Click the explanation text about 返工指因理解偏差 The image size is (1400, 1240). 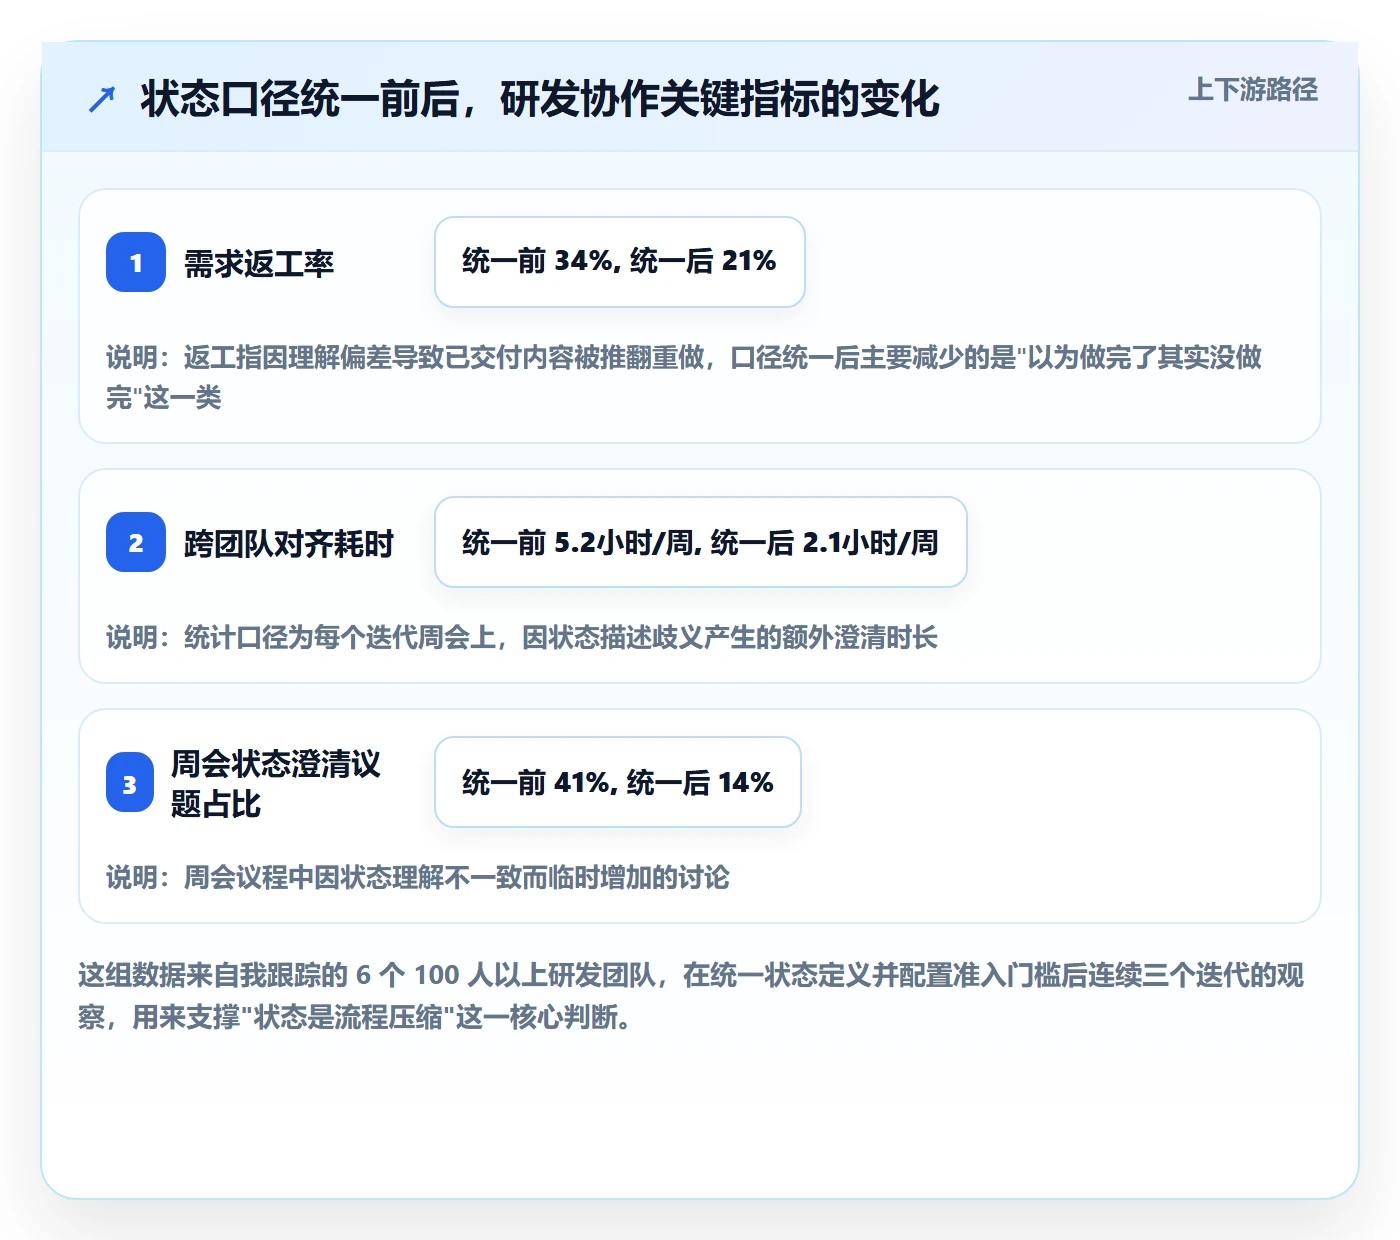click(684, 377)
